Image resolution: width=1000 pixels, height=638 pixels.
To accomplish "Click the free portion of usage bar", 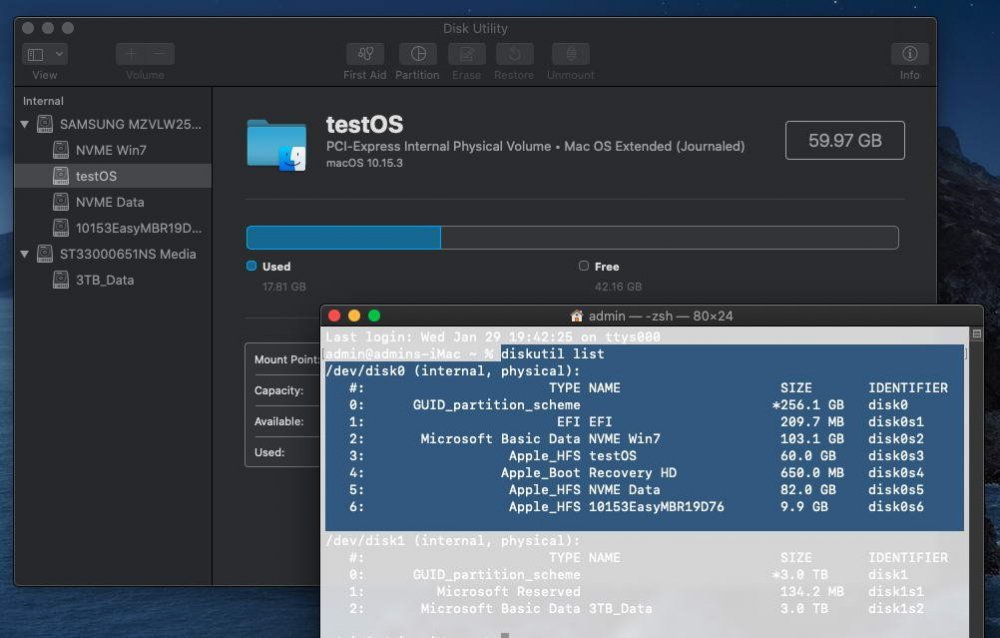I will (x=670, y=237).
